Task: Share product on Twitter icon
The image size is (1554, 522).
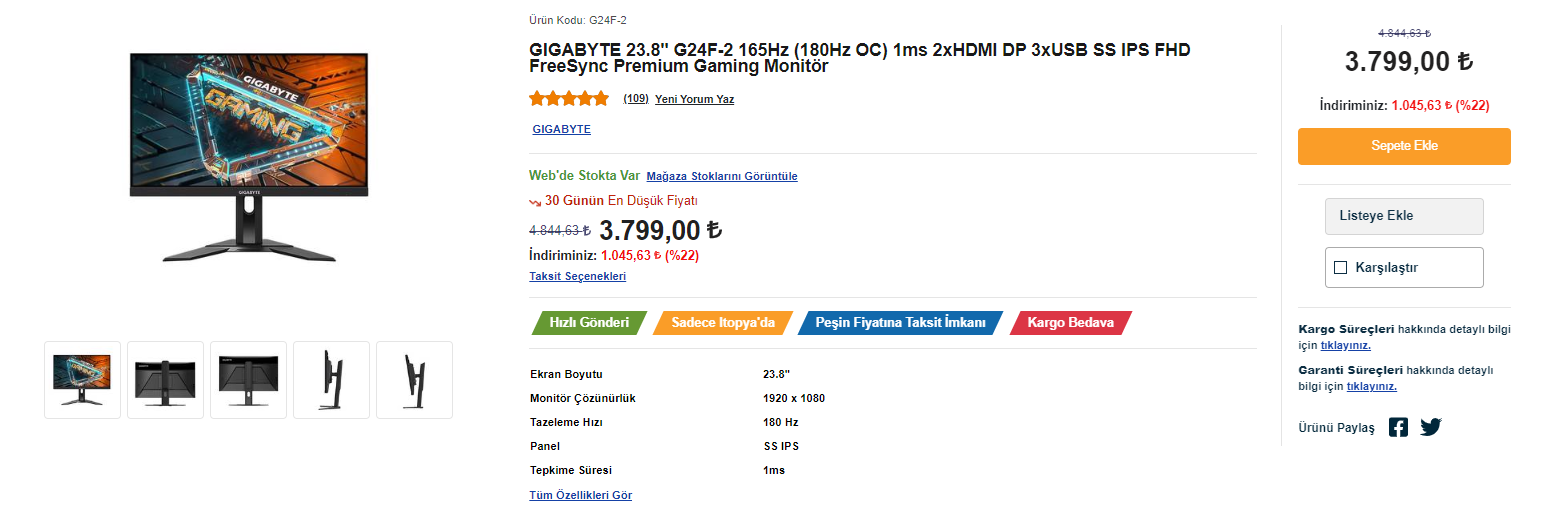Action: pos(1431,427)
